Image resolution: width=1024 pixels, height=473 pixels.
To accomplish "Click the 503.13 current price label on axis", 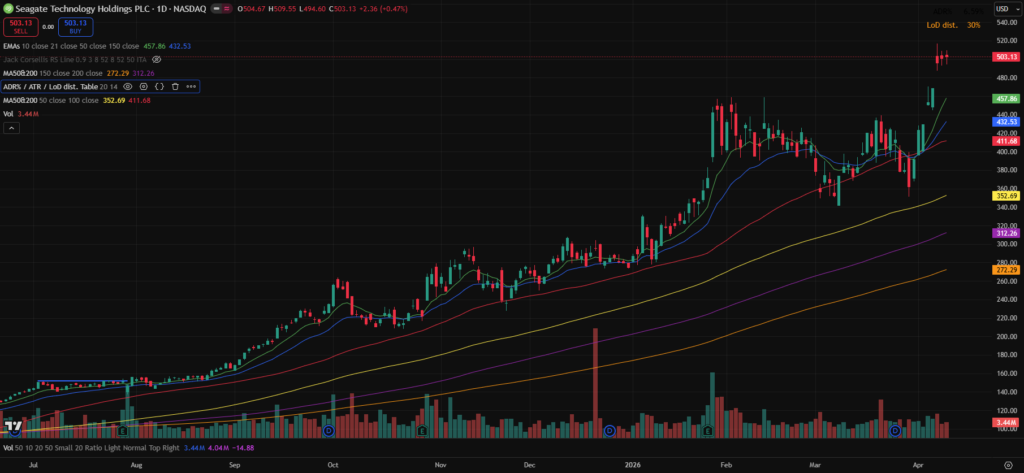I will [1005, 57].
